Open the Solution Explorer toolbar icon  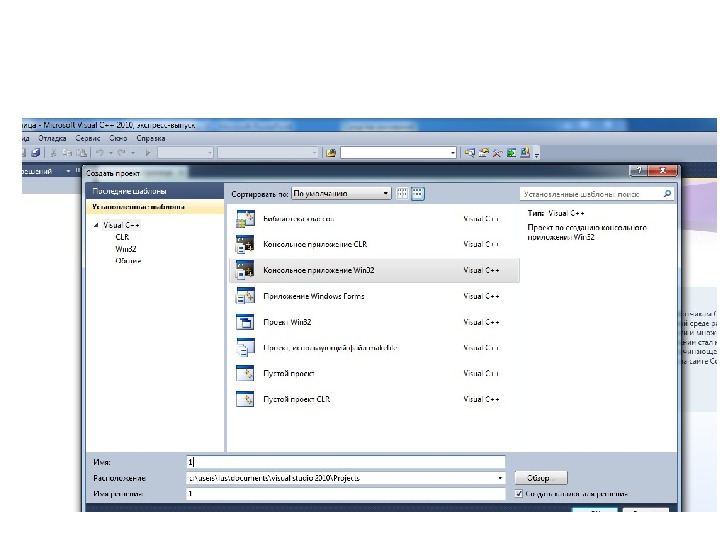[469, 153]
